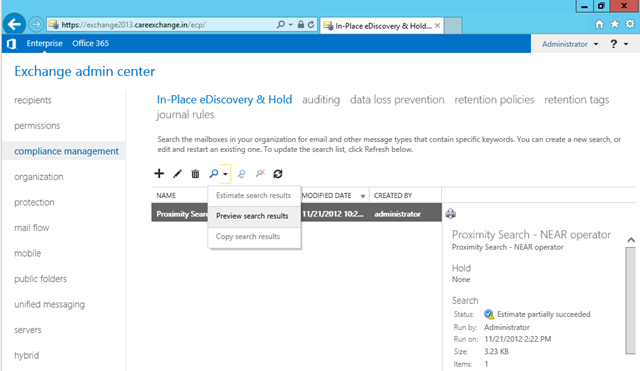Open permissions in the left navigation
The image size is (640, 371).
37,126
